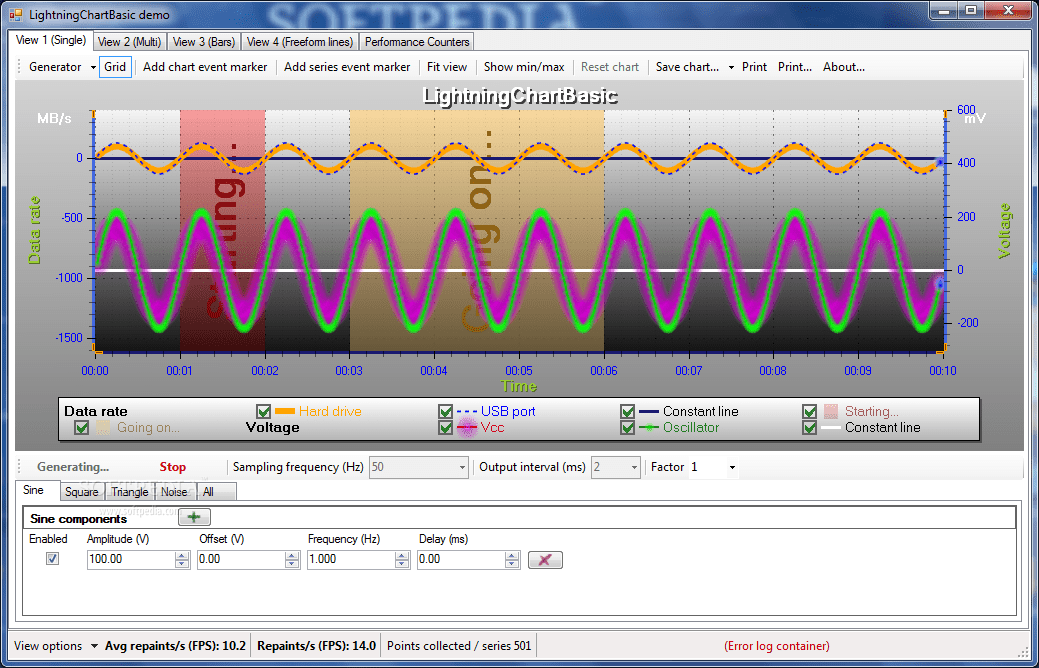Click the app icon in title bar
This screenshot has height=668, width=1039.
click(15, 15)
